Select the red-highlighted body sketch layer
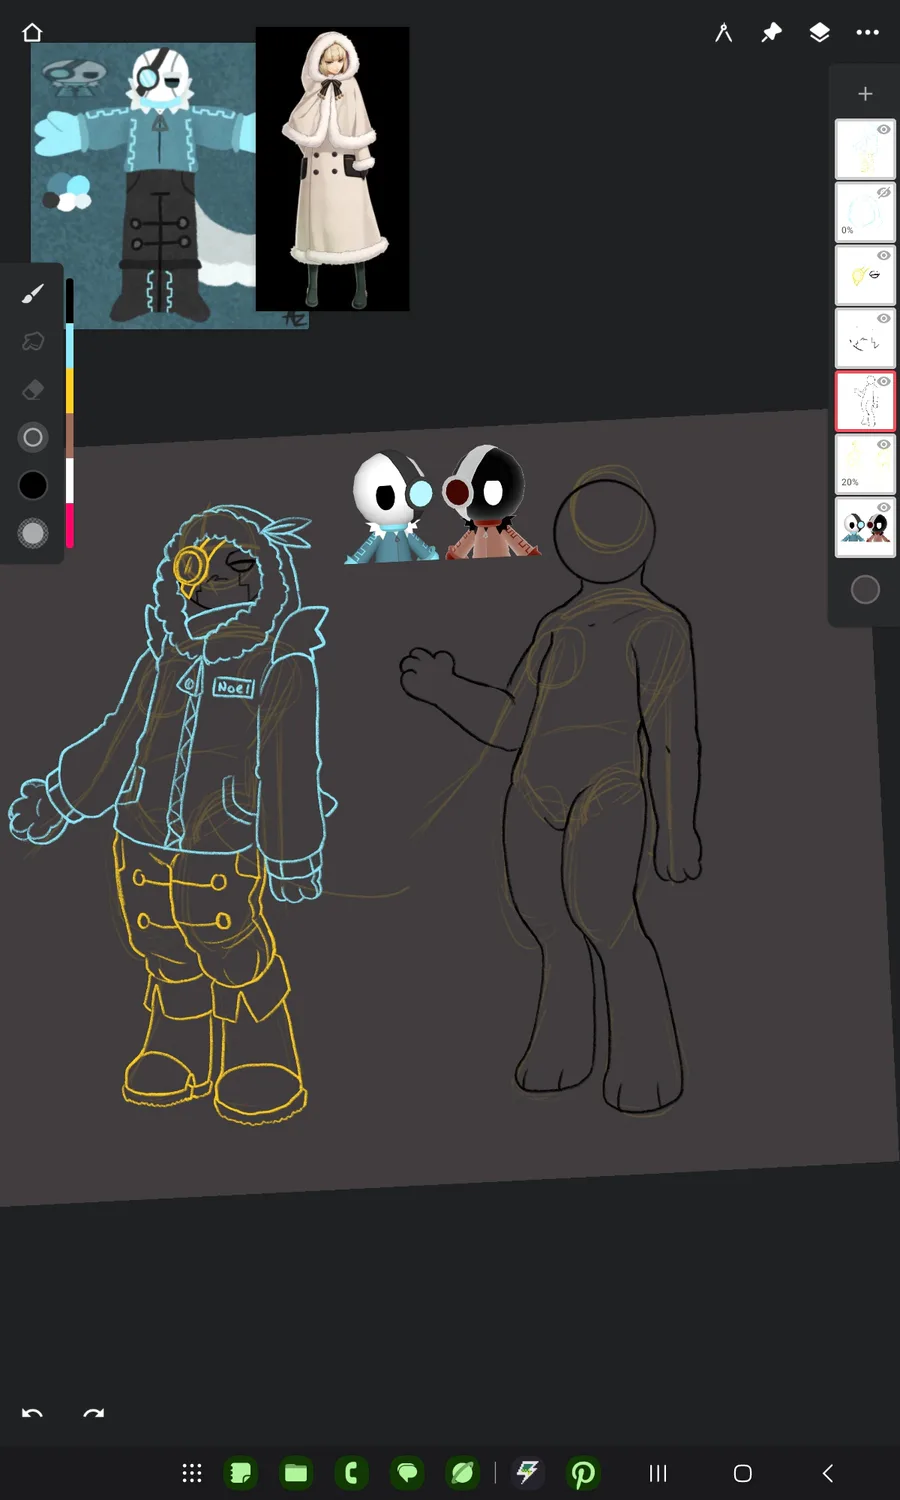 point(865,401)
